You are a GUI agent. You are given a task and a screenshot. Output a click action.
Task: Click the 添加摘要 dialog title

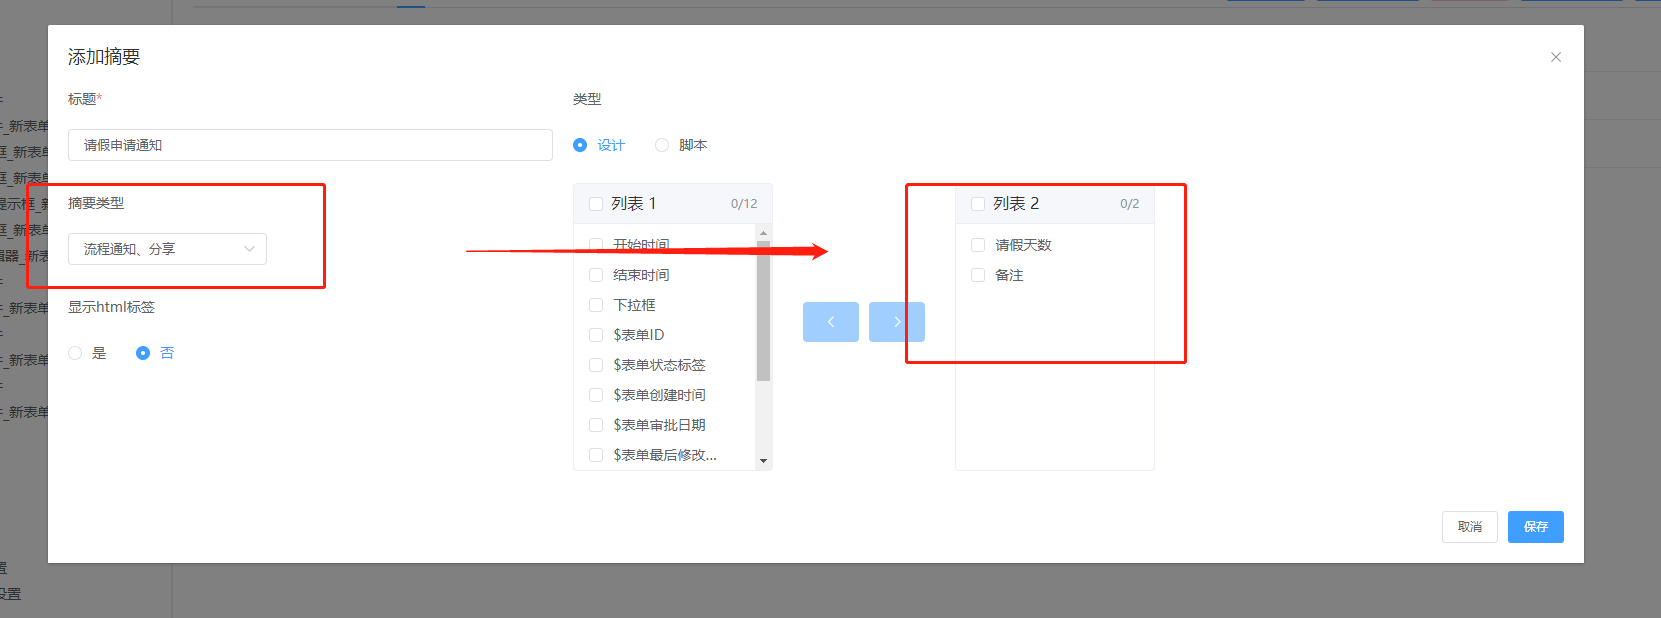(x=104, y=57)
